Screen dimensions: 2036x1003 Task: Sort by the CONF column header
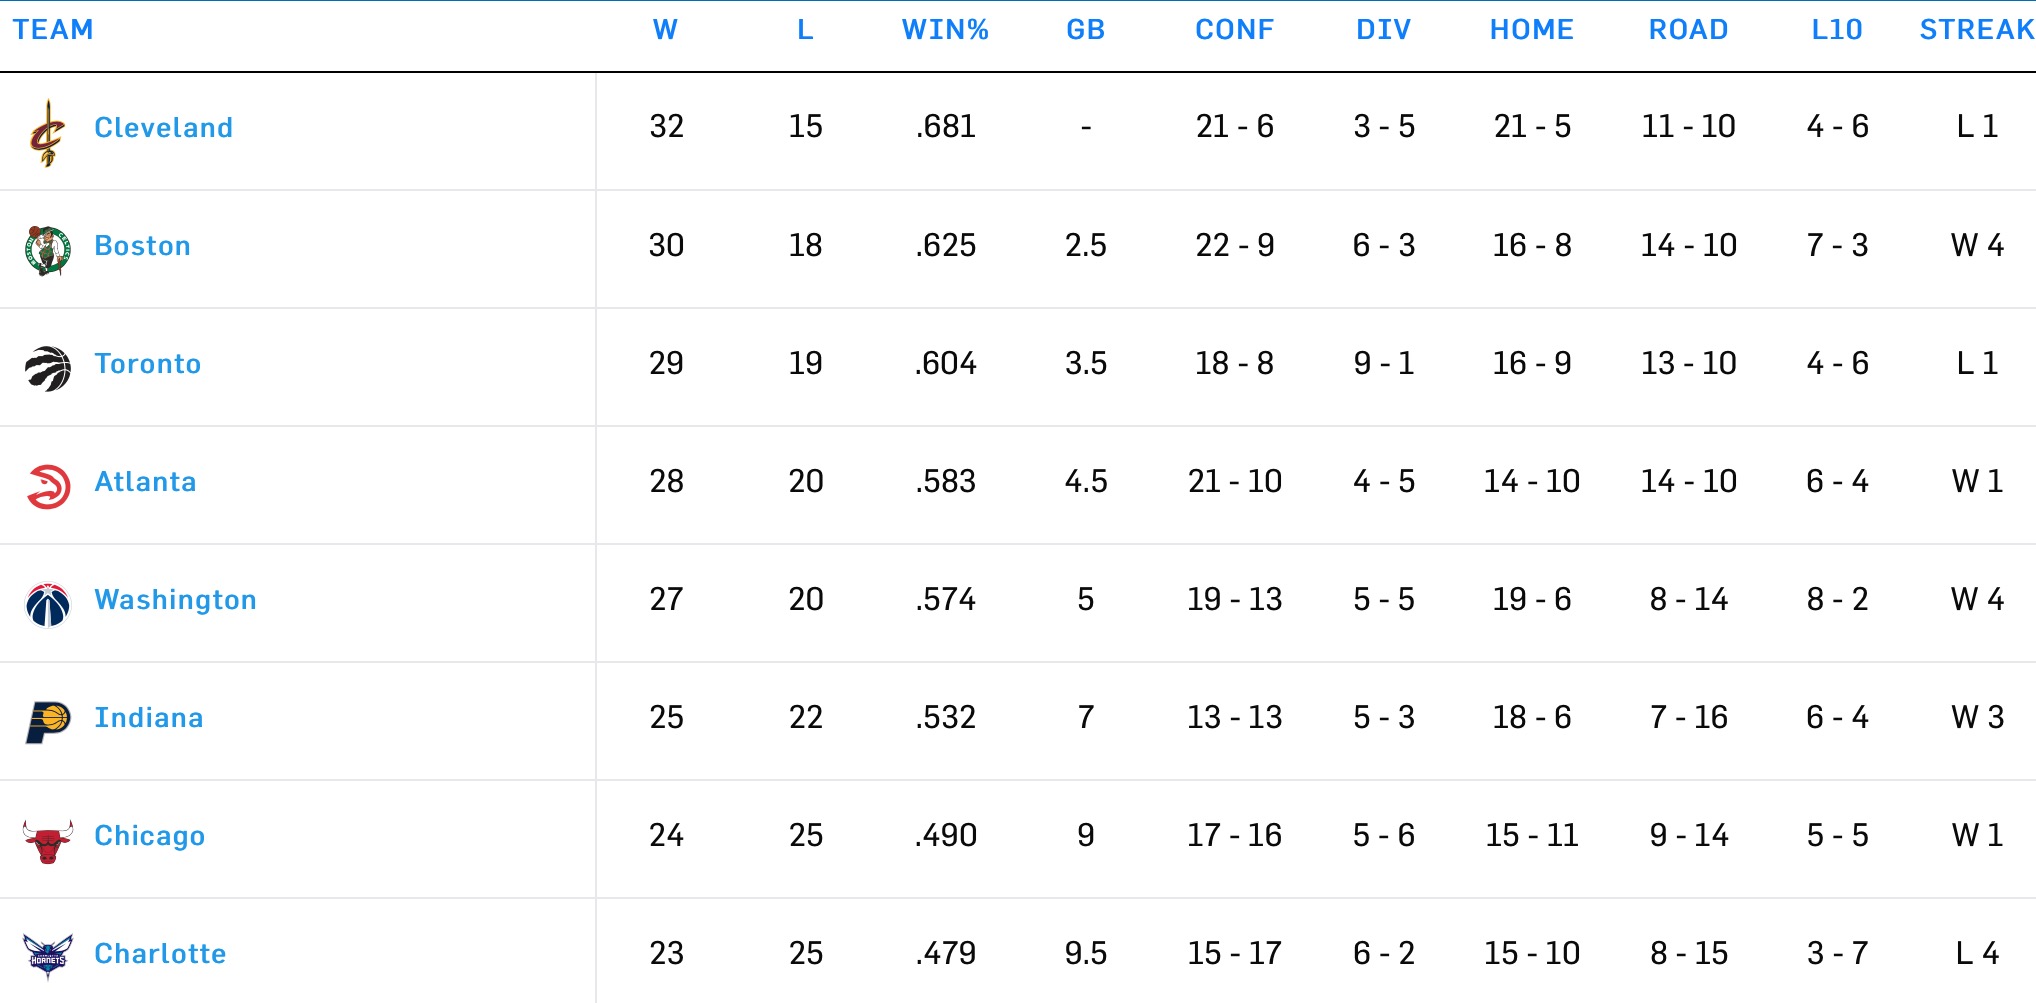coord(1234,30)
